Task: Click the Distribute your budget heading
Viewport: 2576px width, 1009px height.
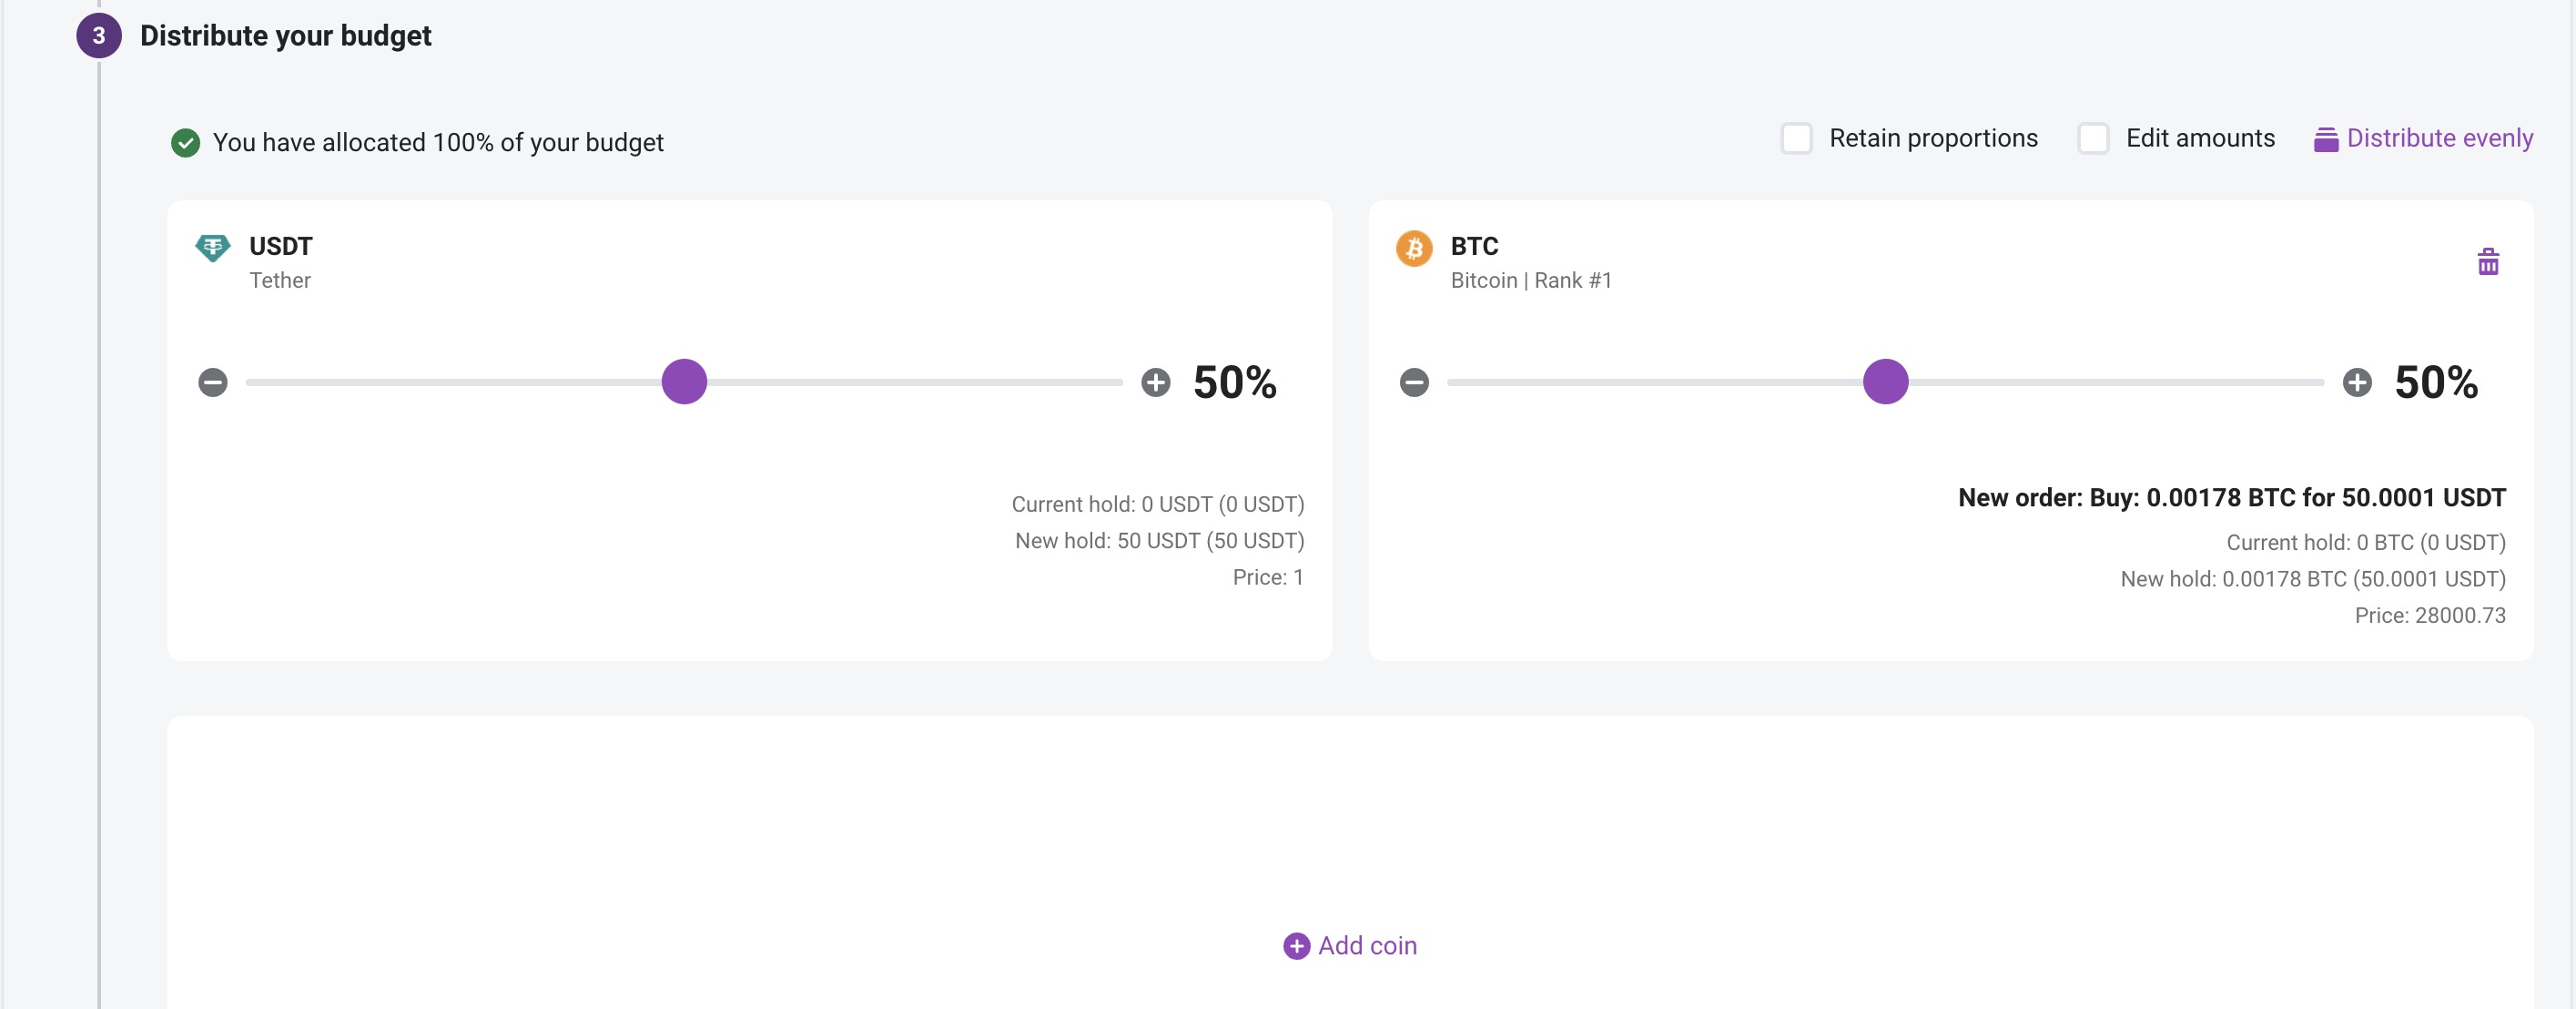Action: pyautogui.click(x=286, y=36)
